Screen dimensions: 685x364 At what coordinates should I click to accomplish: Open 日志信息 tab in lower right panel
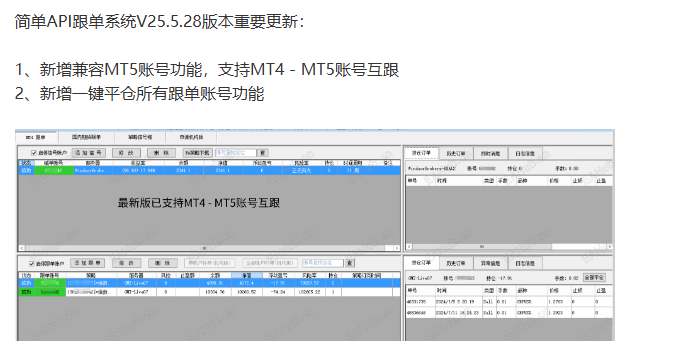click(x=525, y=263)
